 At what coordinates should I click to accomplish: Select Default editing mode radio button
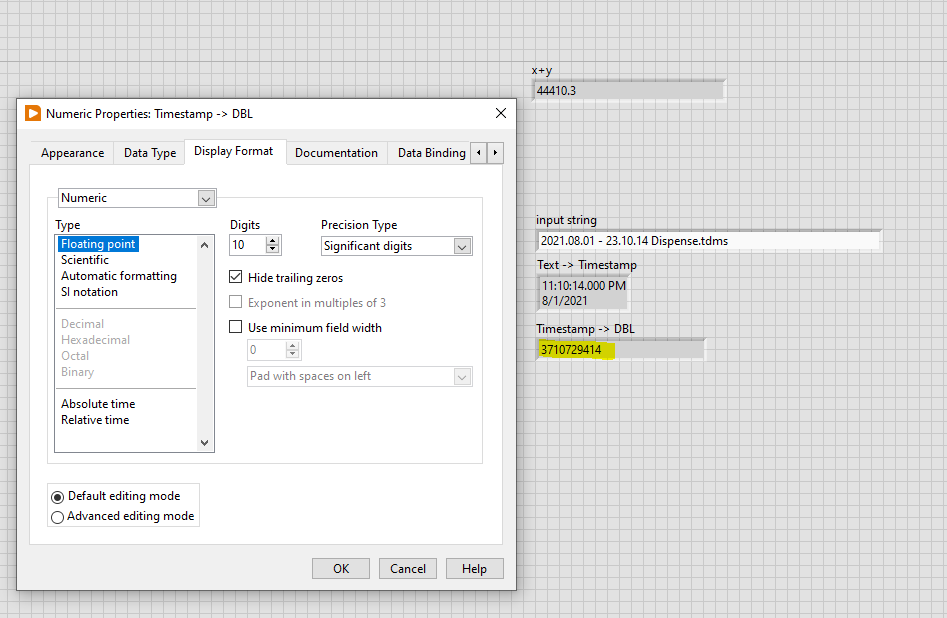point(57,497)
